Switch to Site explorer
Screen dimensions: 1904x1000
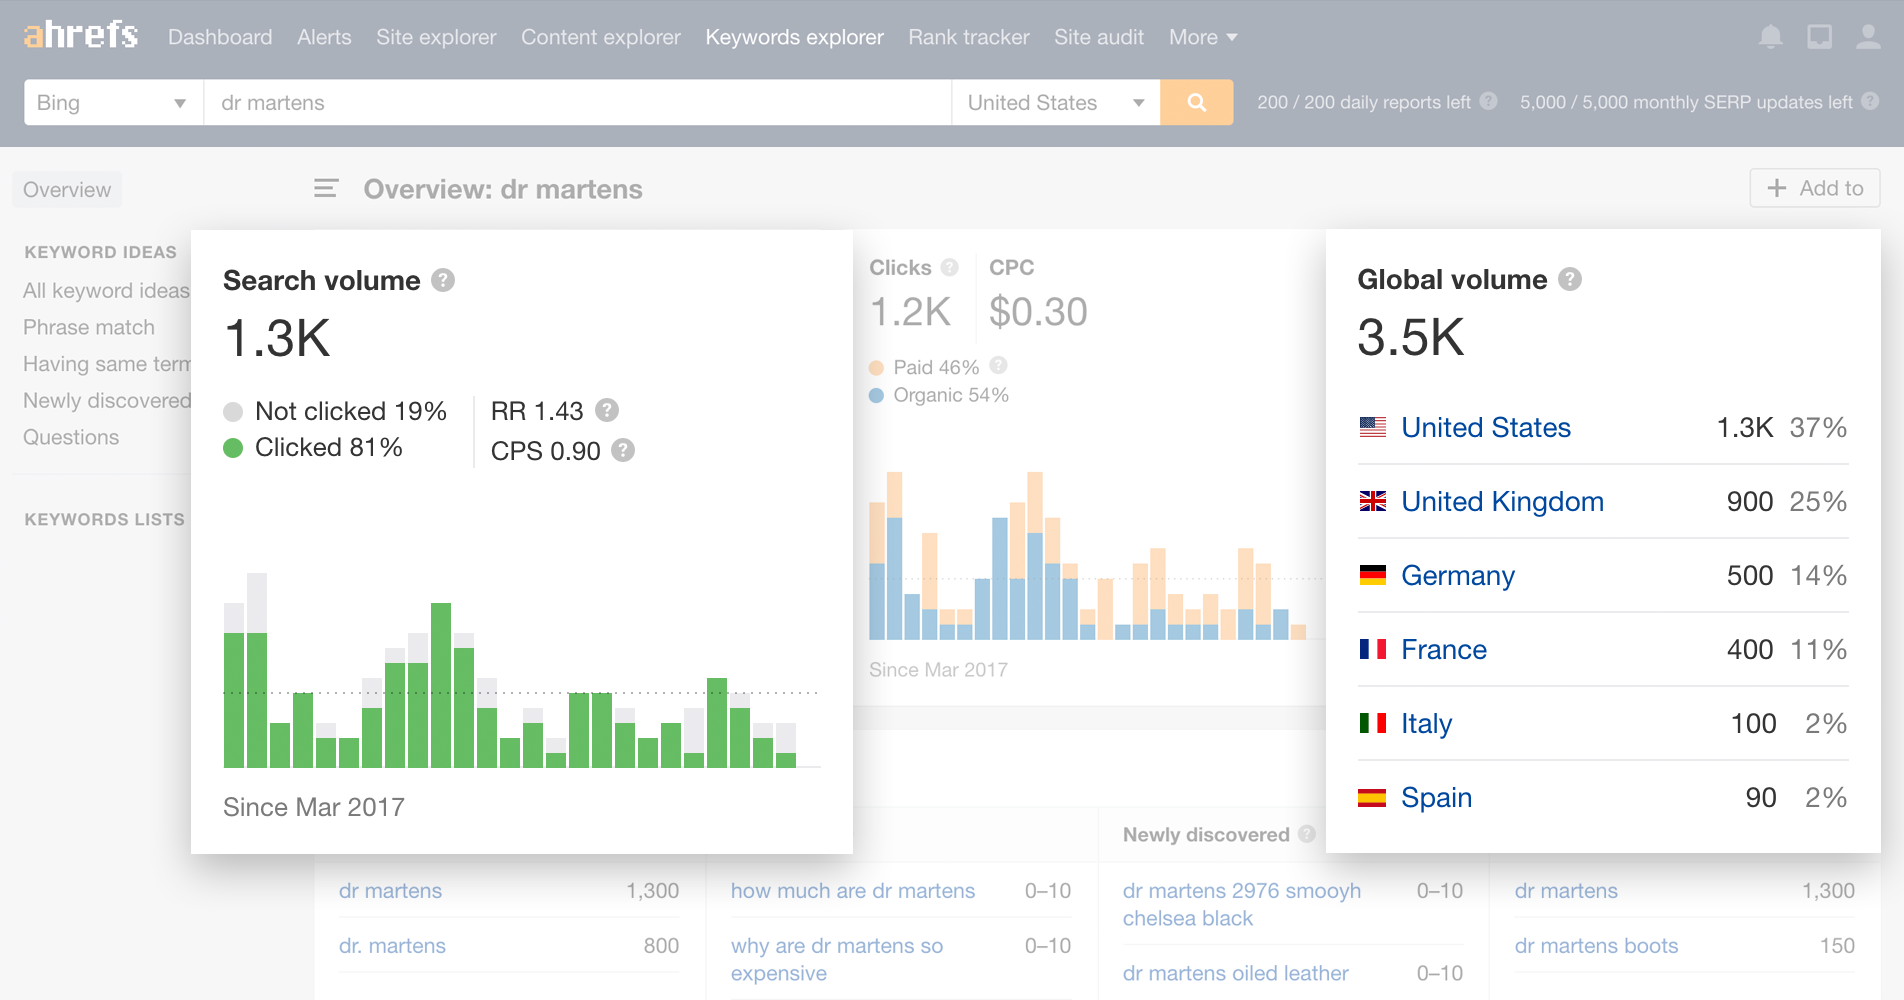(x=436, y=37)
